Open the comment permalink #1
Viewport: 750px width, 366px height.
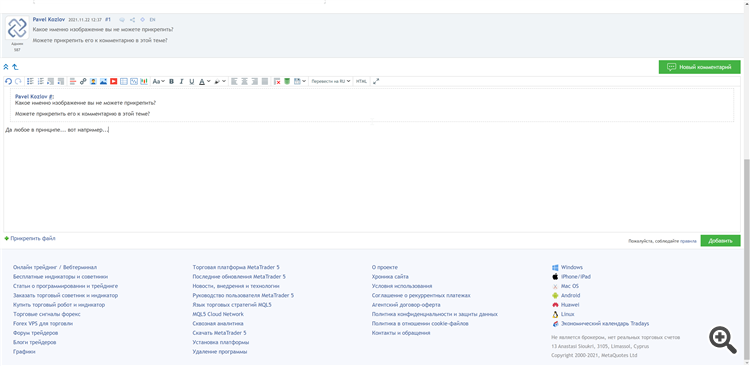click(108, 20)
